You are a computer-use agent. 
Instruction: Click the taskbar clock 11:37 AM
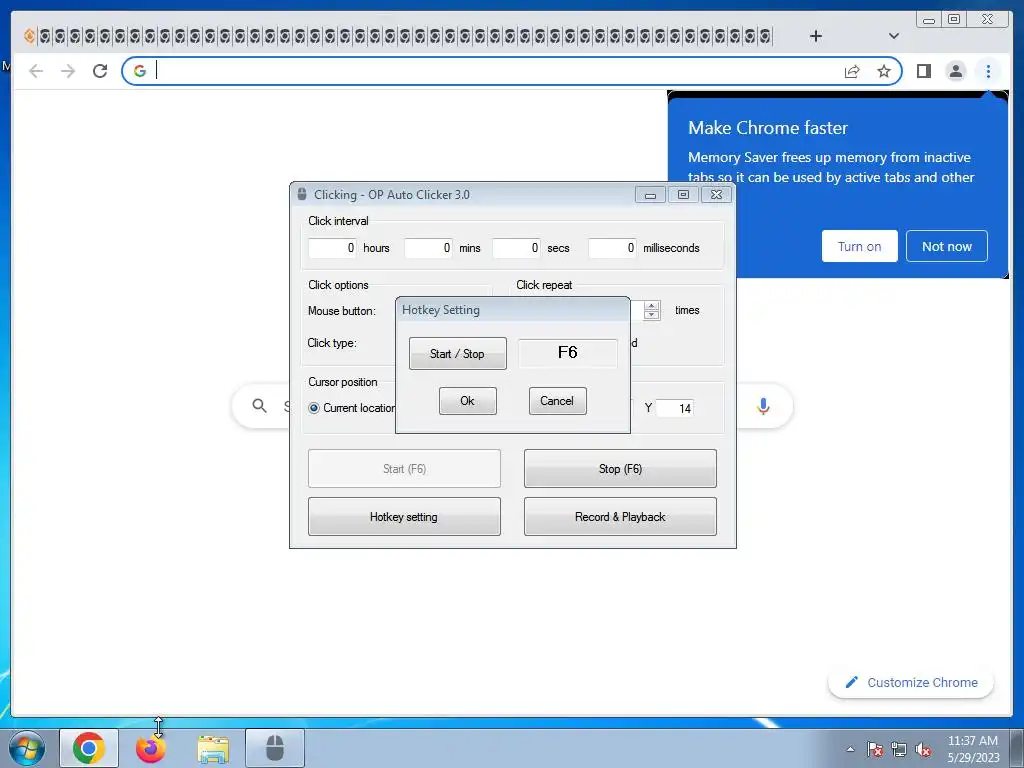pyautogui.click(x=972, y=741)
